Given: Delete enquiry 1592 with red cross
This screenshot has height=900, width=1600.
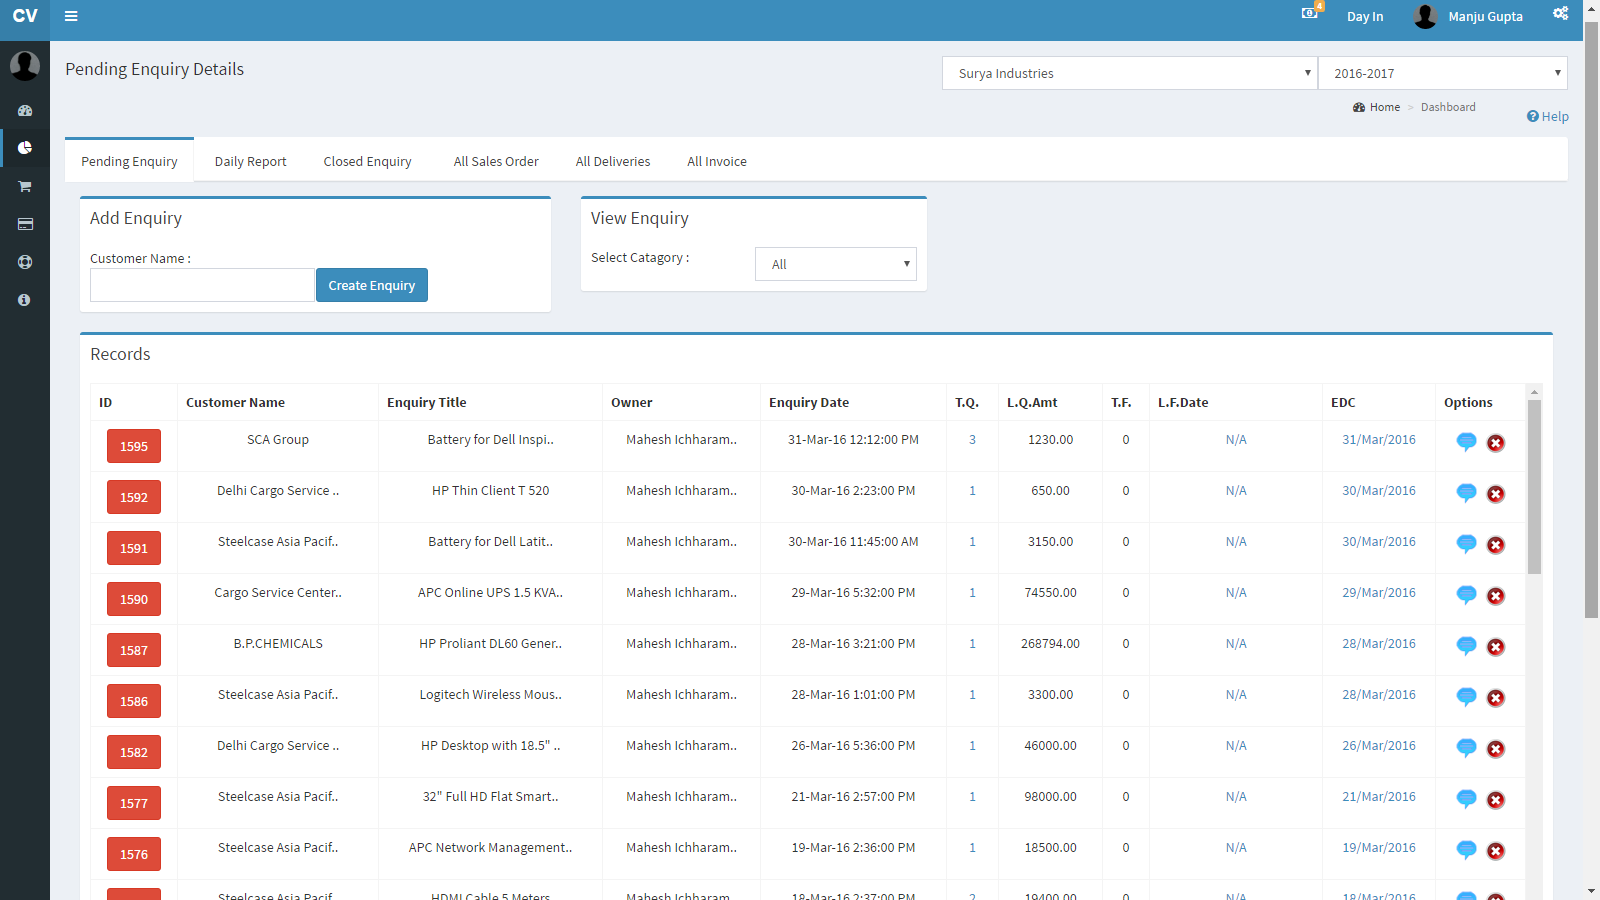Looking at the screenshot, I should [x=1495, y=494].
